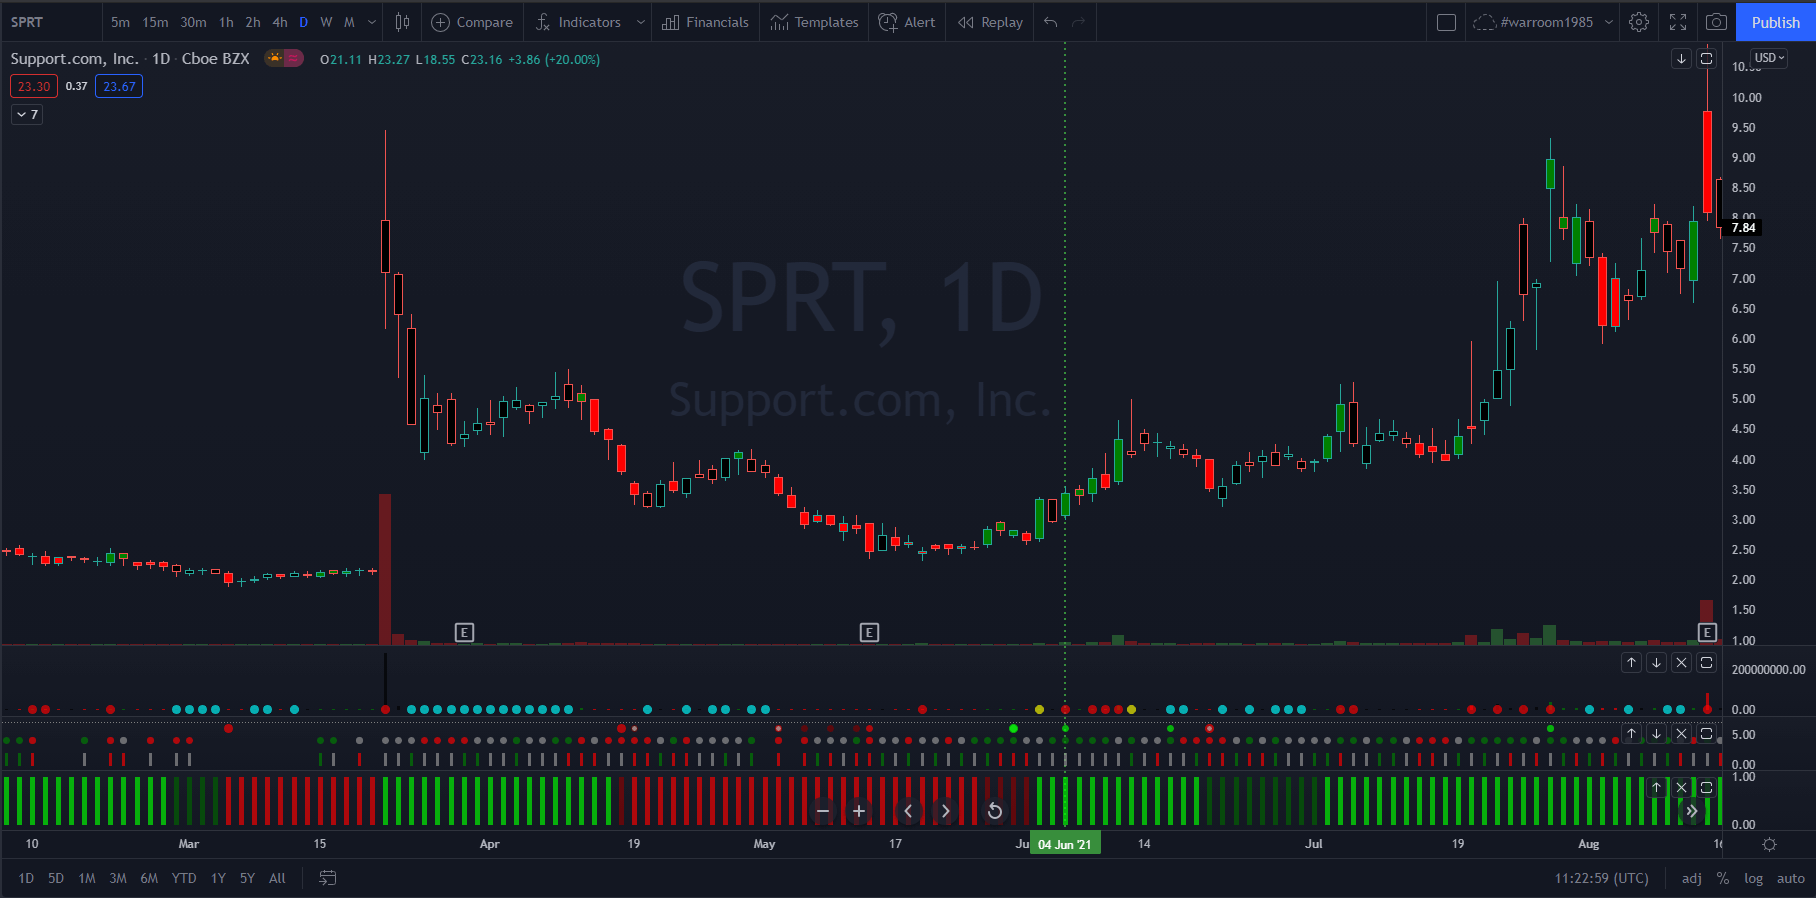Viewport: 1816px width, 898px height.
Task: Click the earnings E marker near 17 May
Action: coord(869,632)
